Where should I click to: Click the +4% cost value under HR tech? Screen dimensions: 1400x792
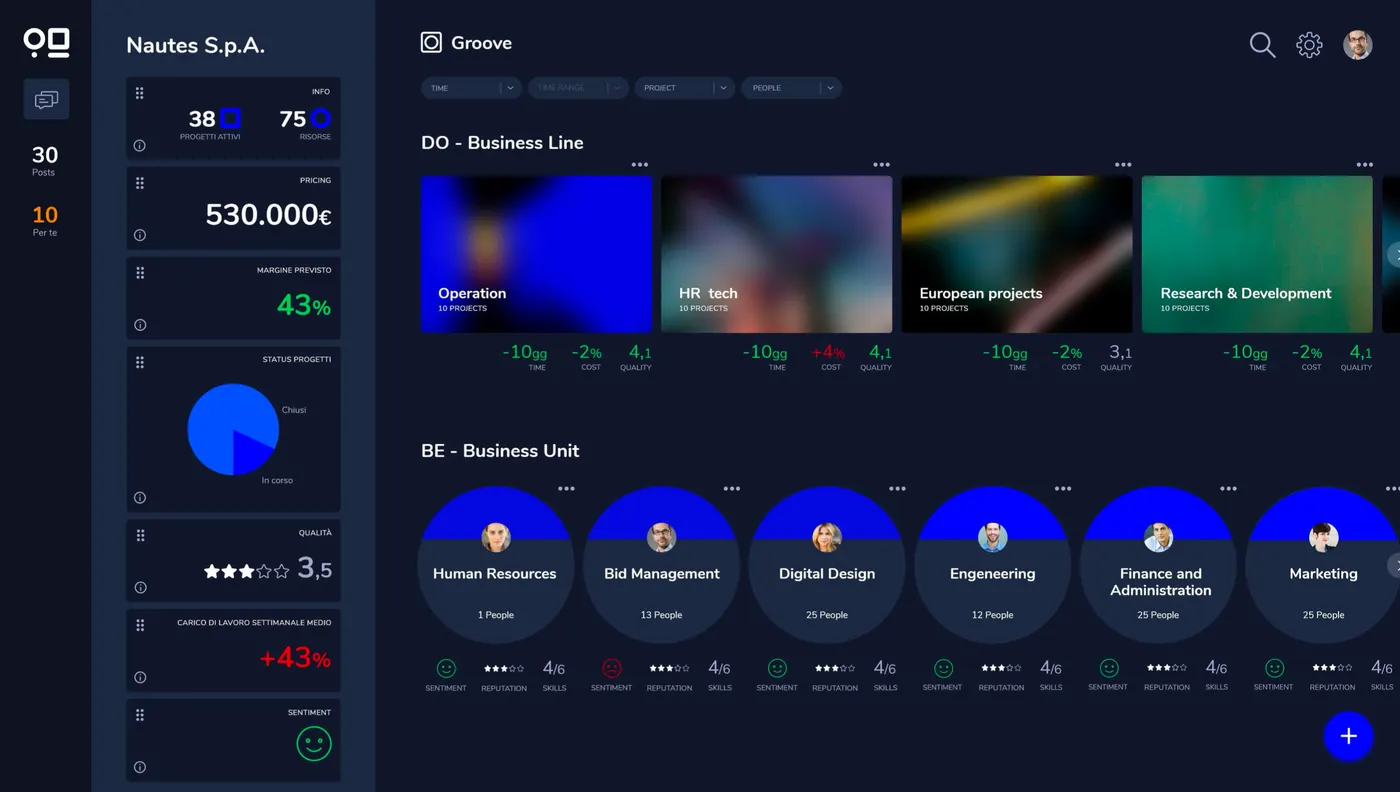(x=828, y=352)
